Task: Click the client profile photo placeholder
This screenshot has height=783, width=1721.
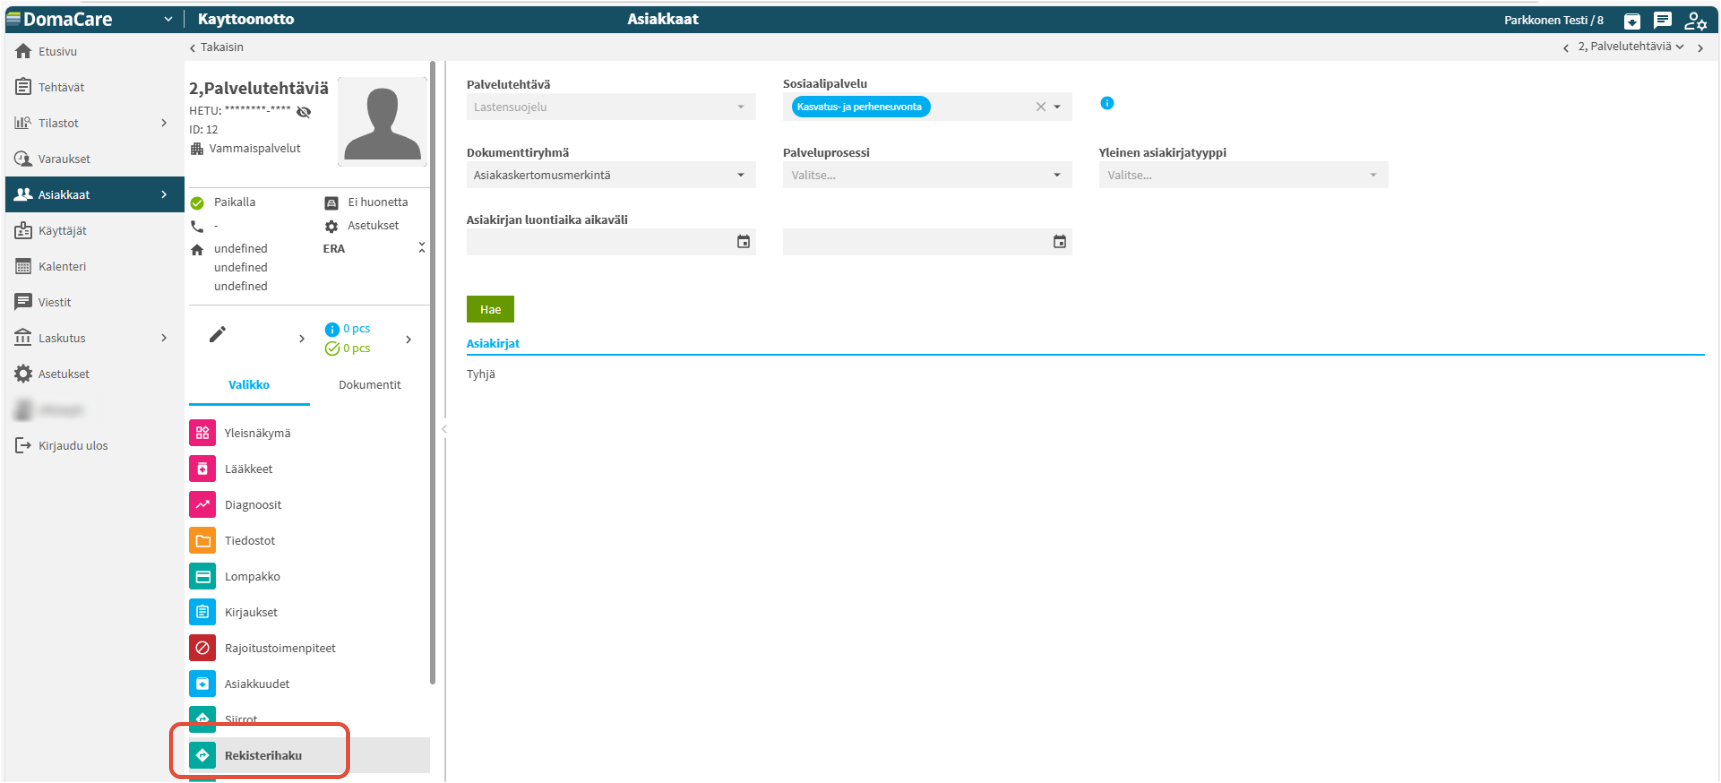Action: point(383,121)
